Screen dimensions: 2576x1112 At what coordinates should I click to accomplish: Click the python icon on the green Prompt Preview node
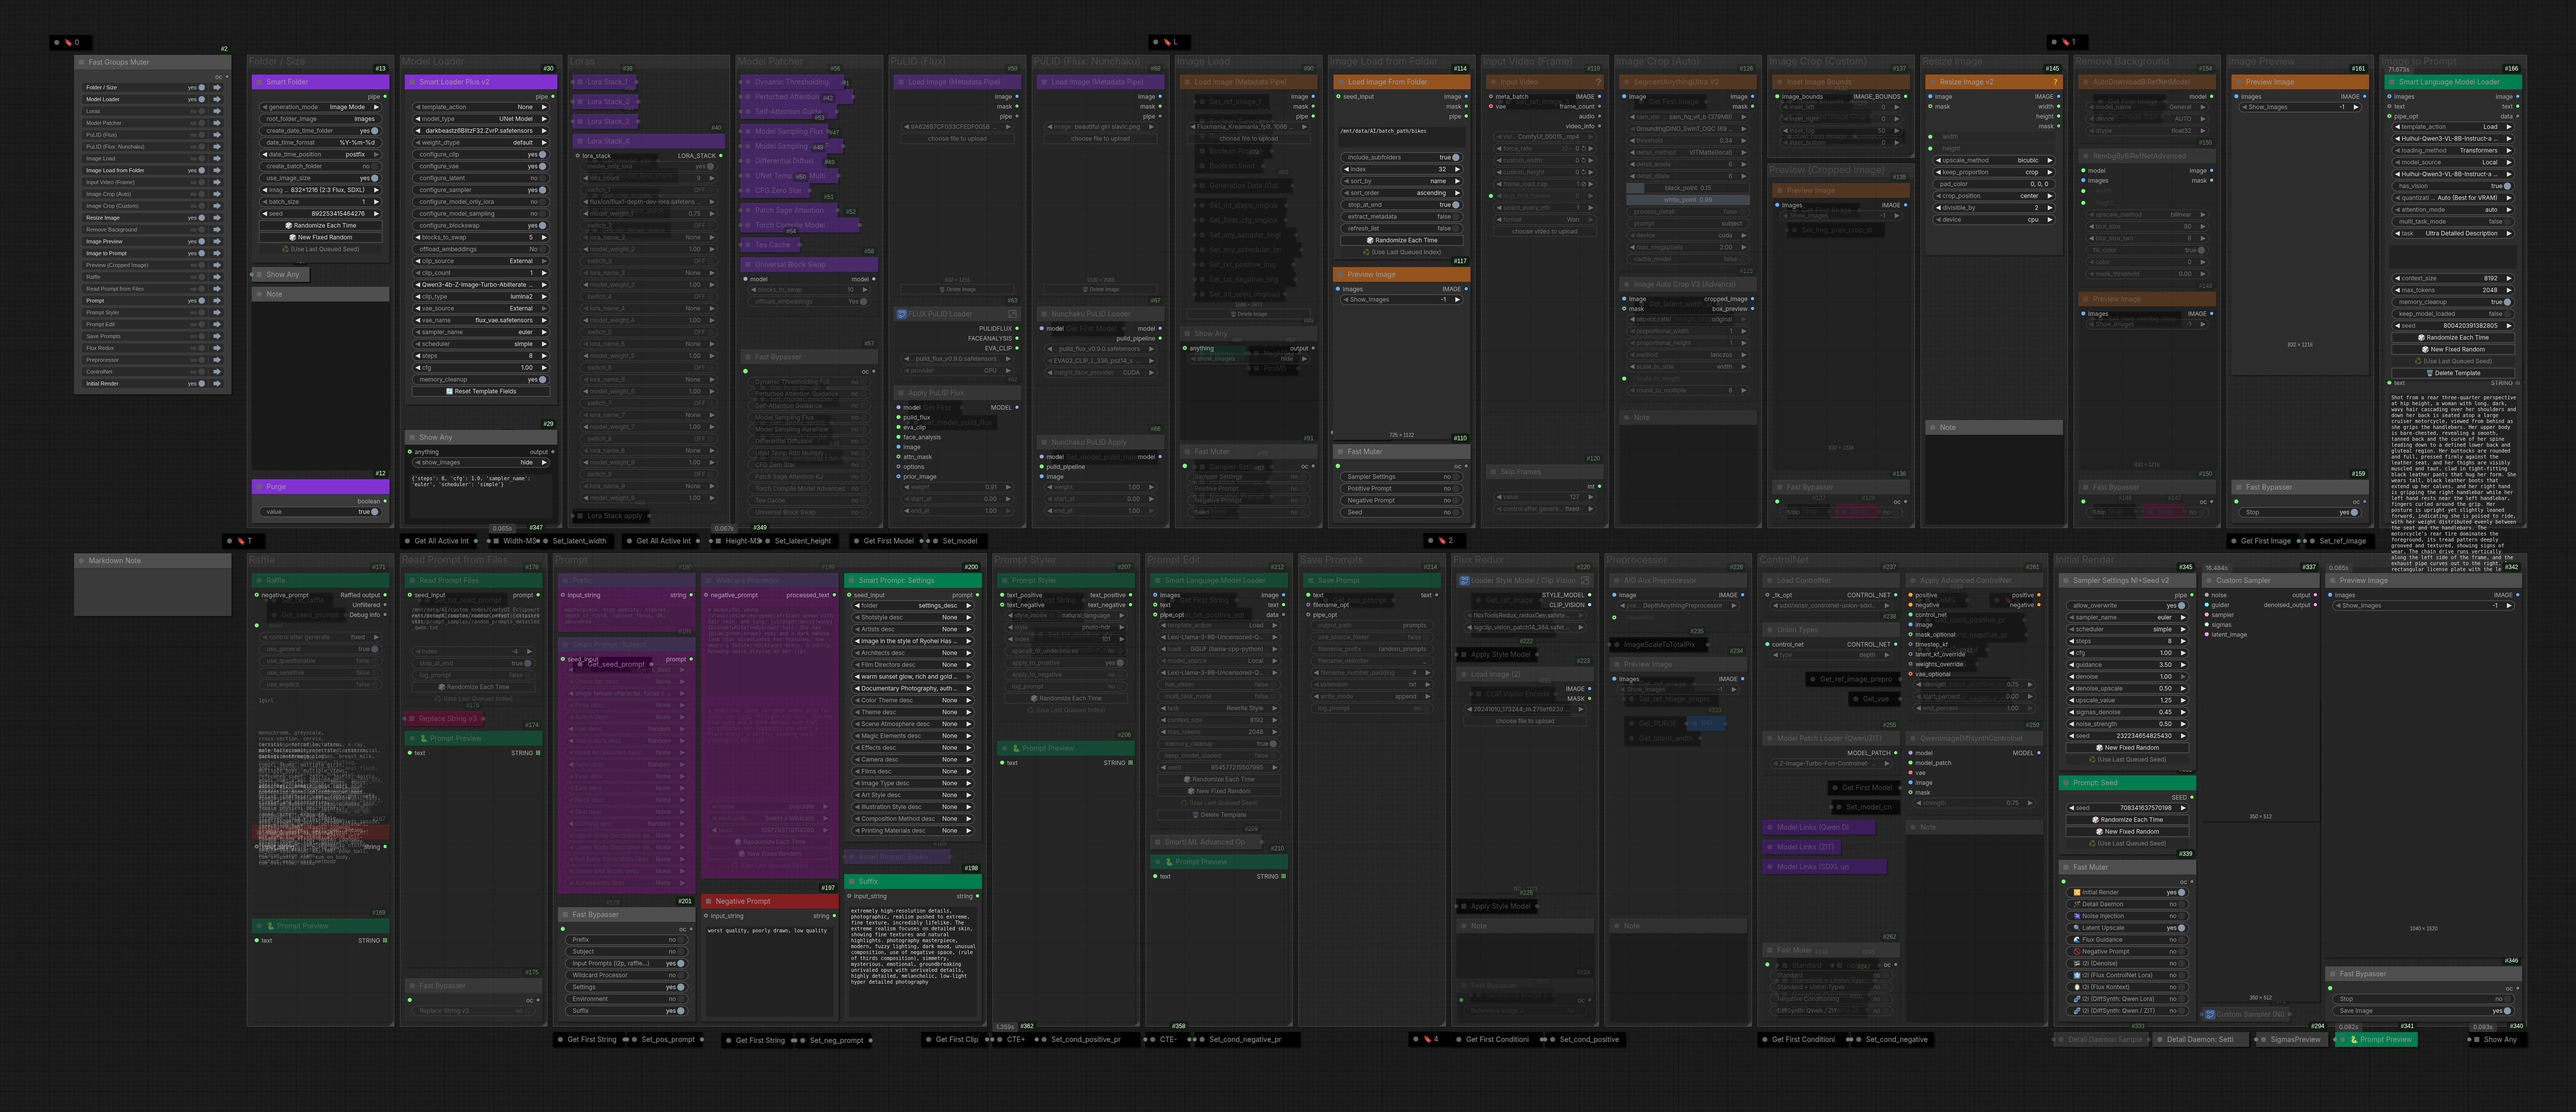2354,1040
